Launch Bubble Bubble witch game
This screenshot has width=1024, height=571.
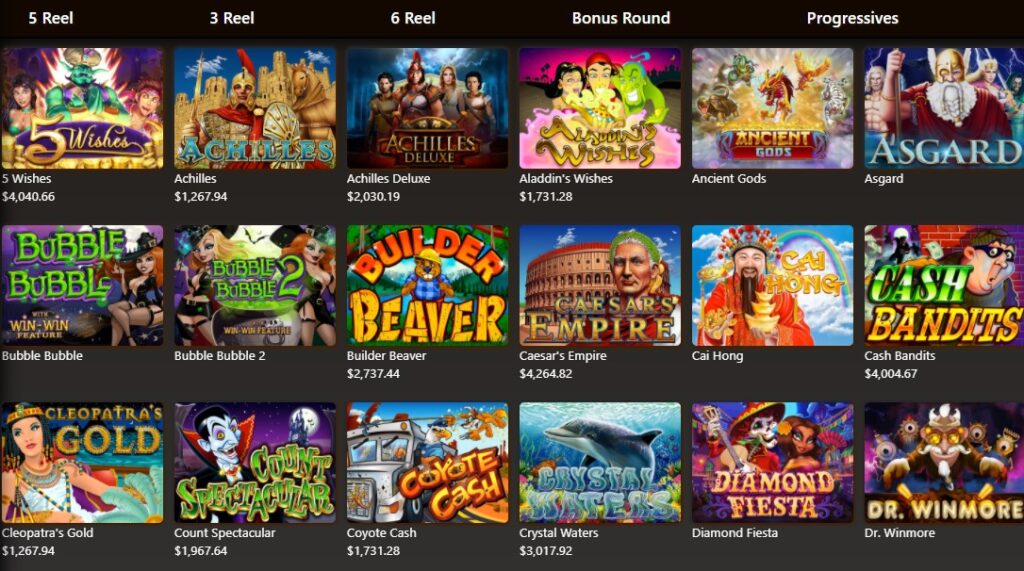82,286
